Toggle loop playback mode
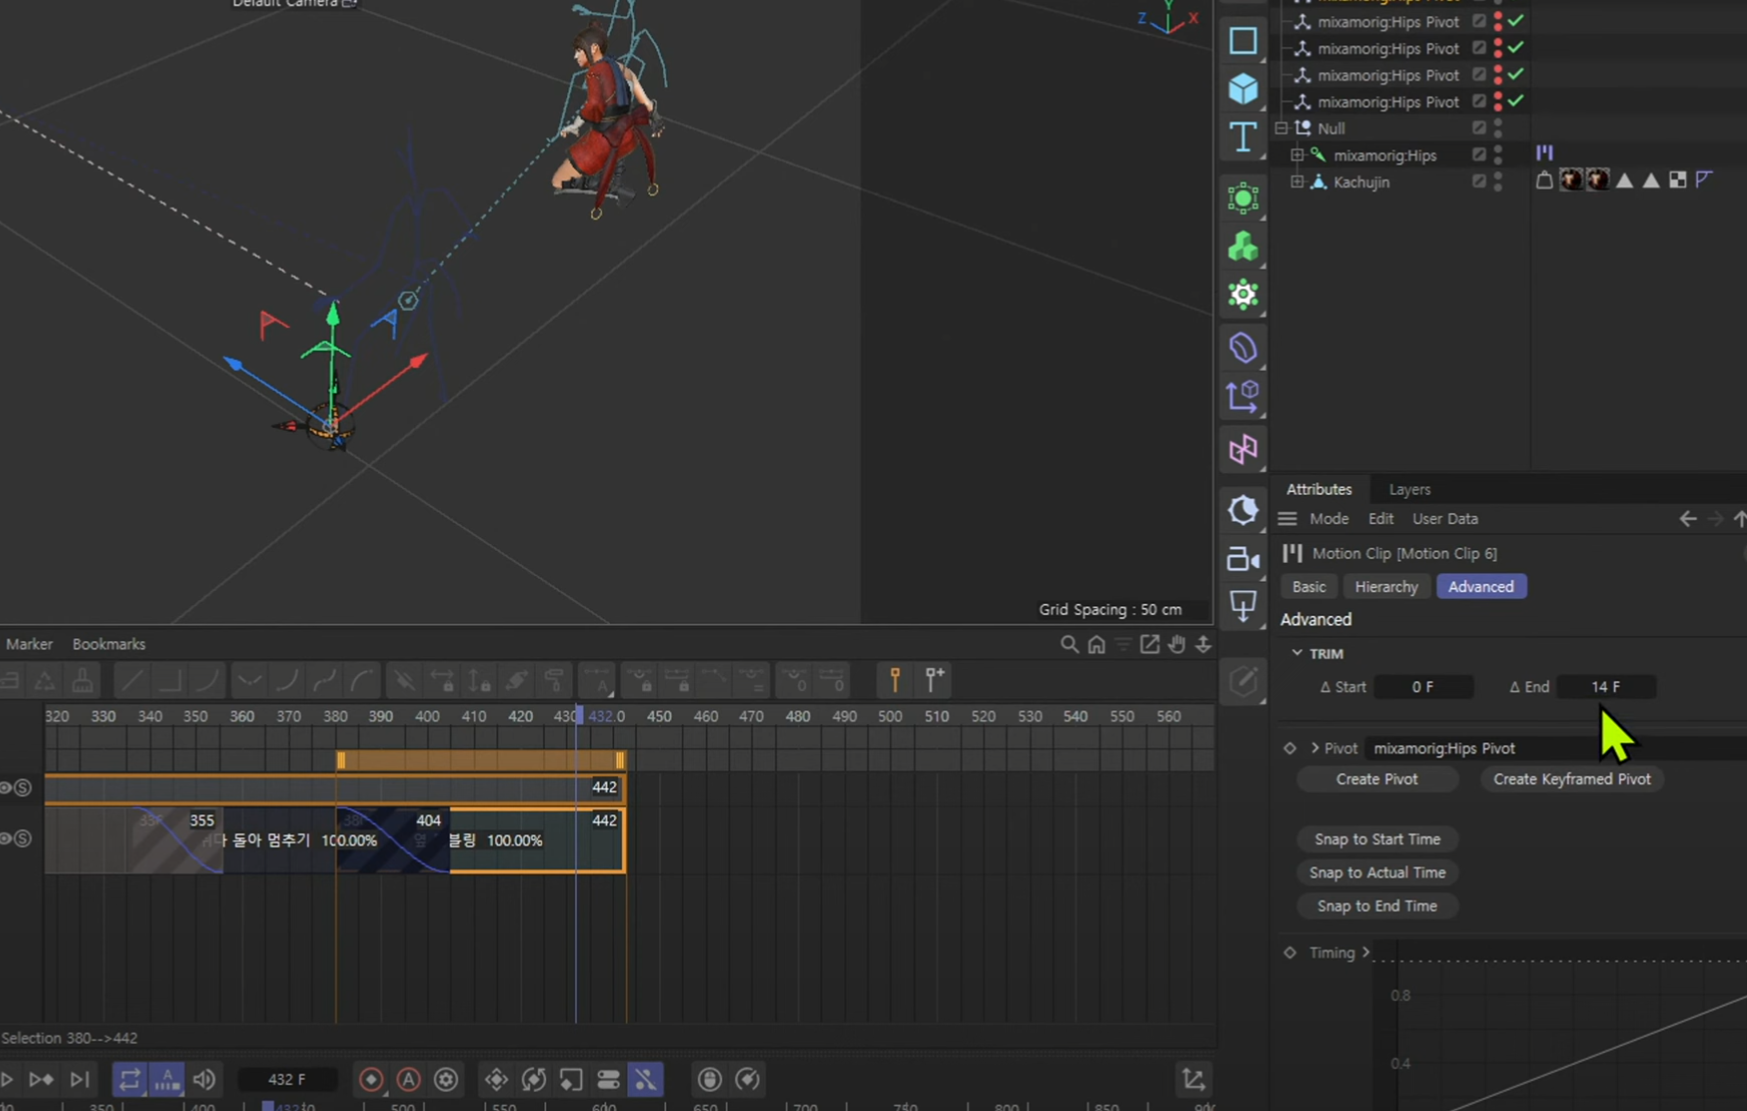1747x1111 pixels. click(x=129, y=1079)
